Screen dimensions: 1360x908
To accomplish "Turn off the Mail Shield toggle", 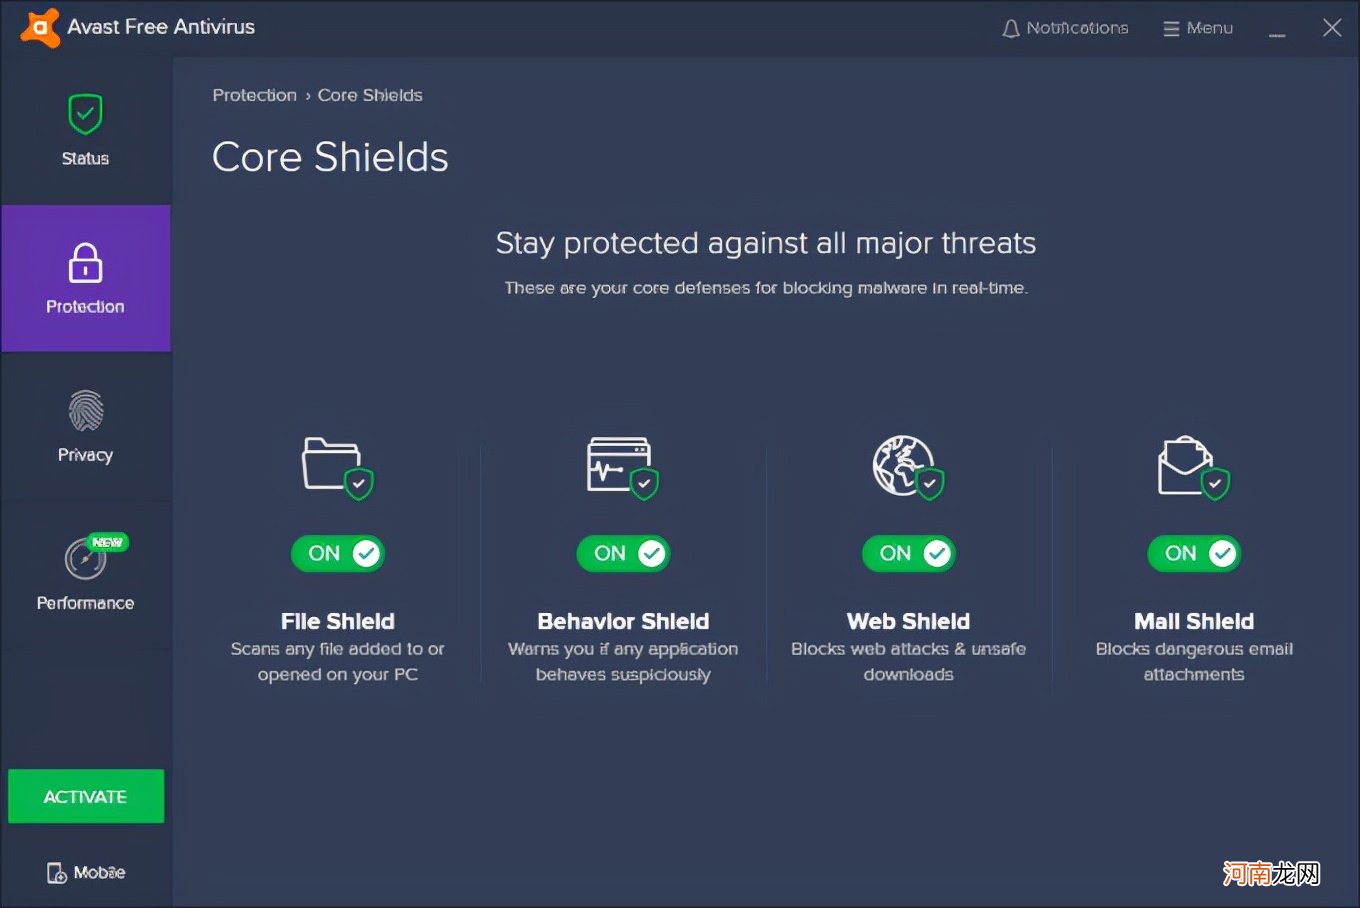I will coord(1194,553).
